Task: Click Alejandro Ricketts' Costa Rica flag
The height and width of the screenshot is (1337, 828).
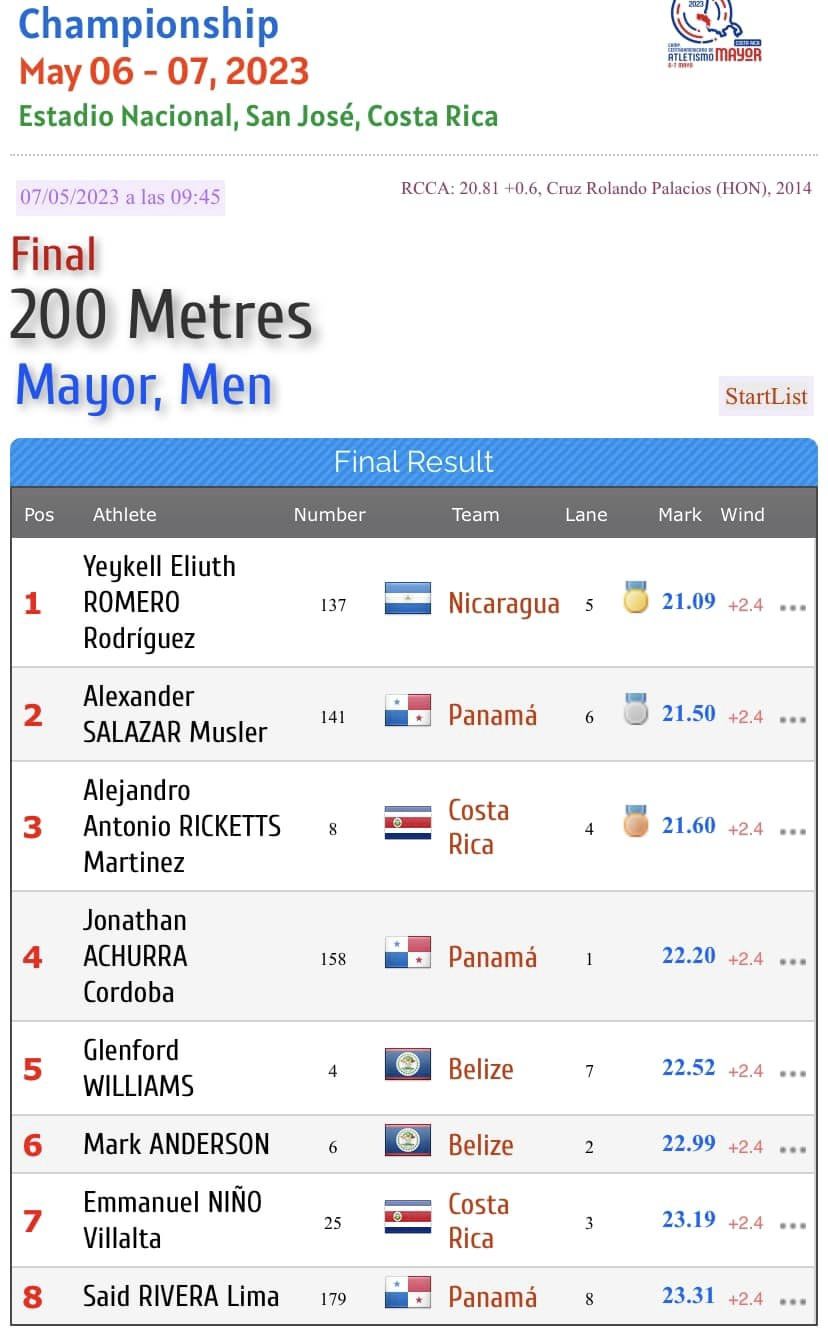Action: pos(408,823)
